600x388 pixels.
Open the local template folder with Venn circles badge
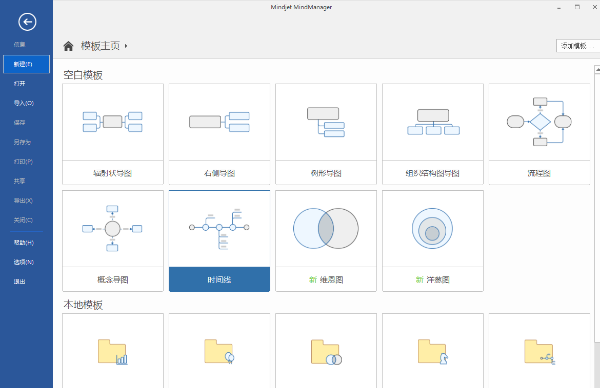tap(326, 352)
